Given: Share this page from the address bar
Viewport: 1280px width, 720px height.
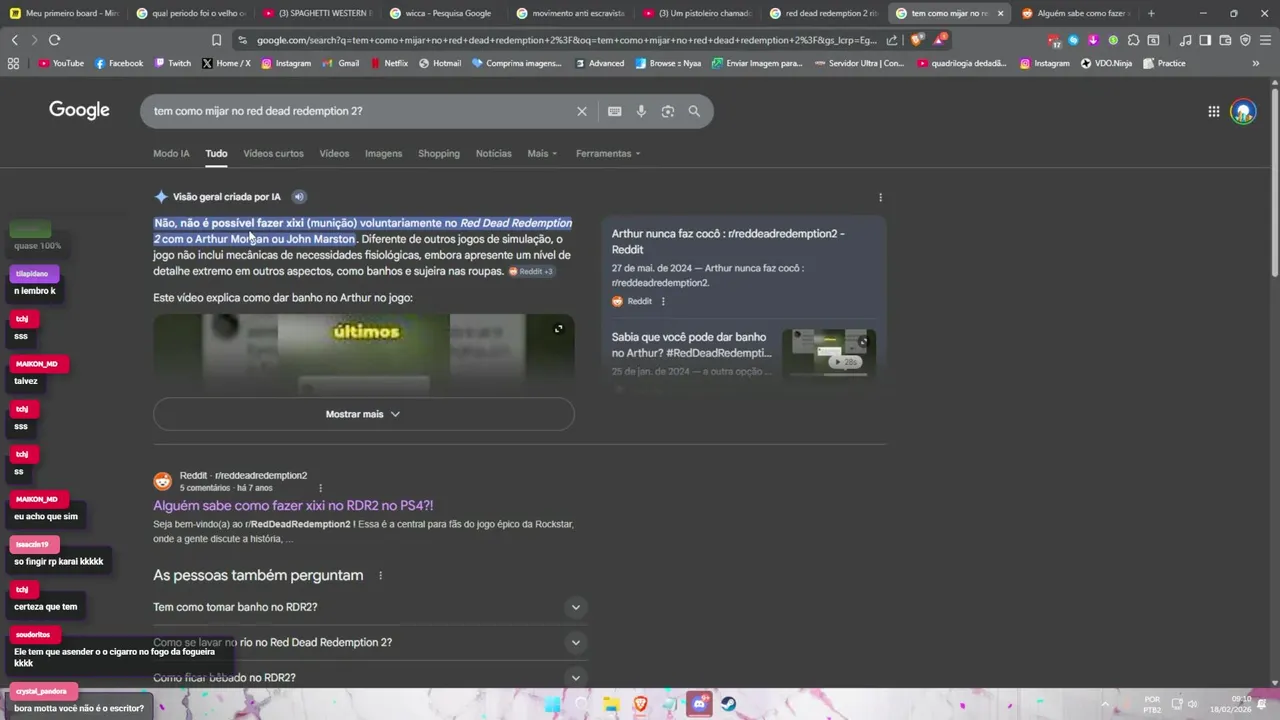Looking at the screenshot, I should (x=892, y=40).
